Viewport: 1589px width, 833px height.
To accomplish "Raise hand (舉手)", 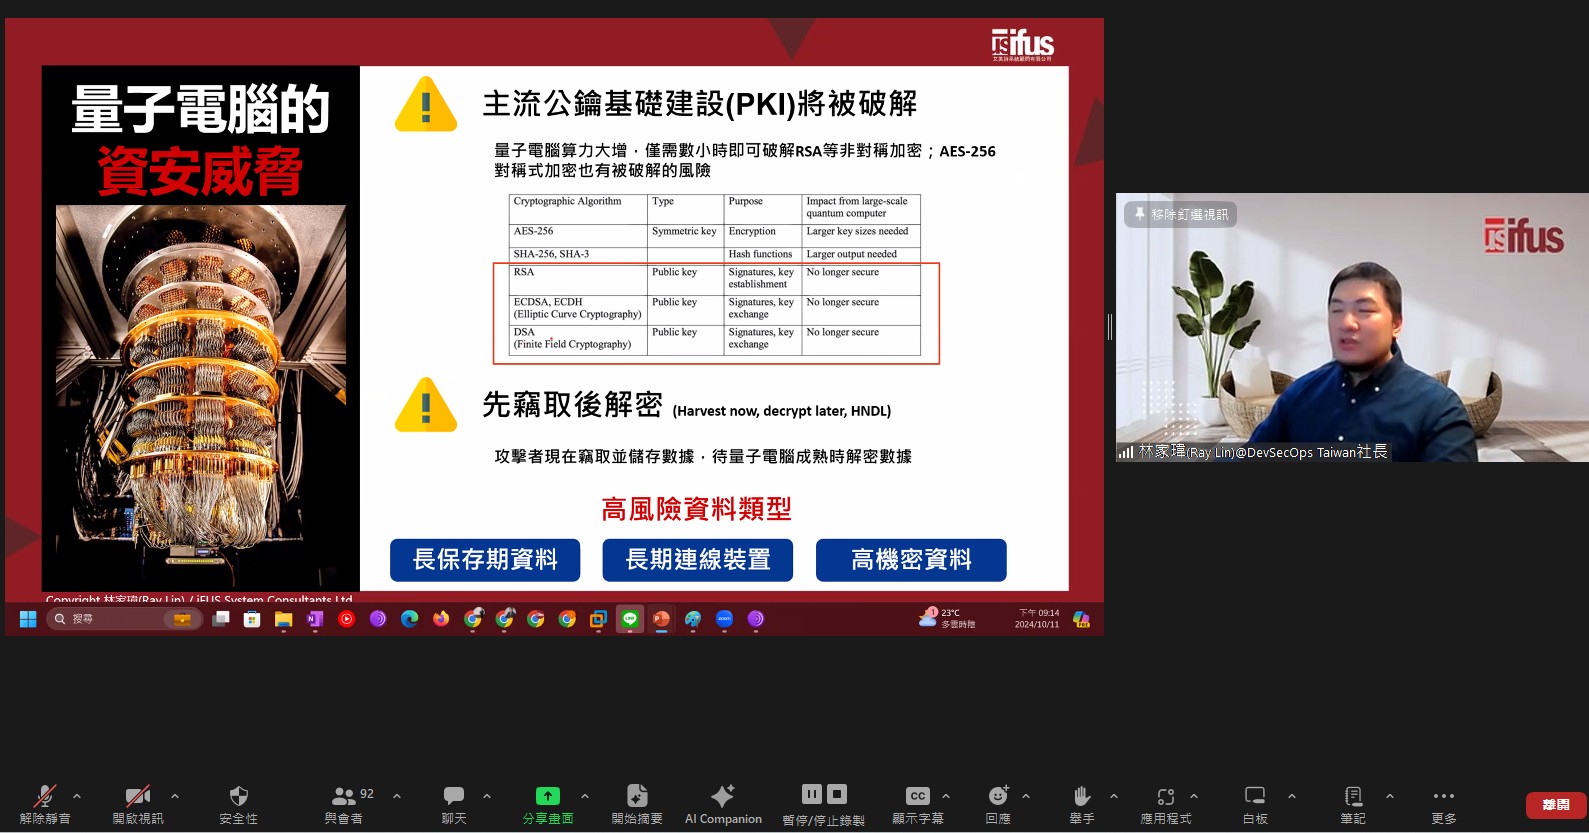I will tap(1081, 797).
